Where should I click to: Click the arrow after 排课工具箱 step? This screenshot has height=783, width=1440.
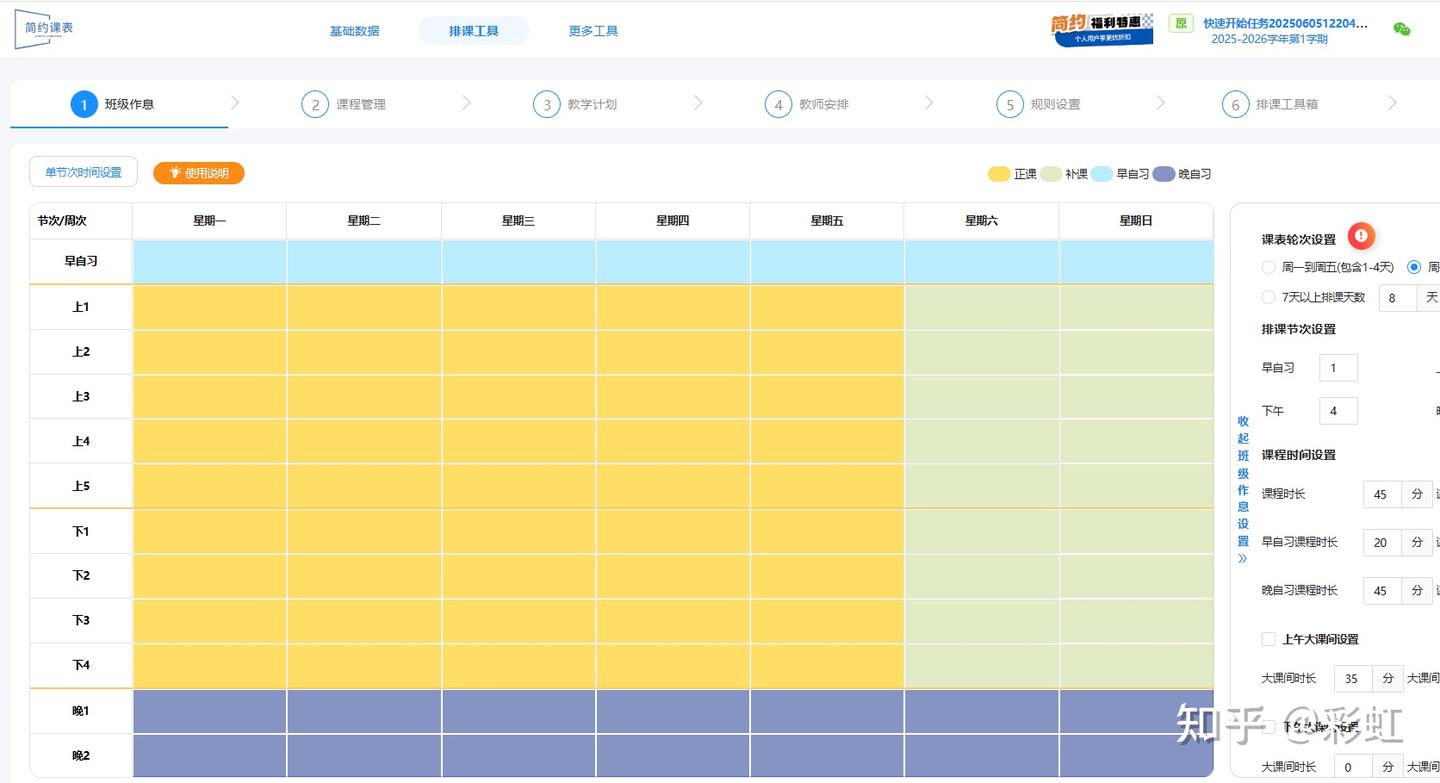1392,103
